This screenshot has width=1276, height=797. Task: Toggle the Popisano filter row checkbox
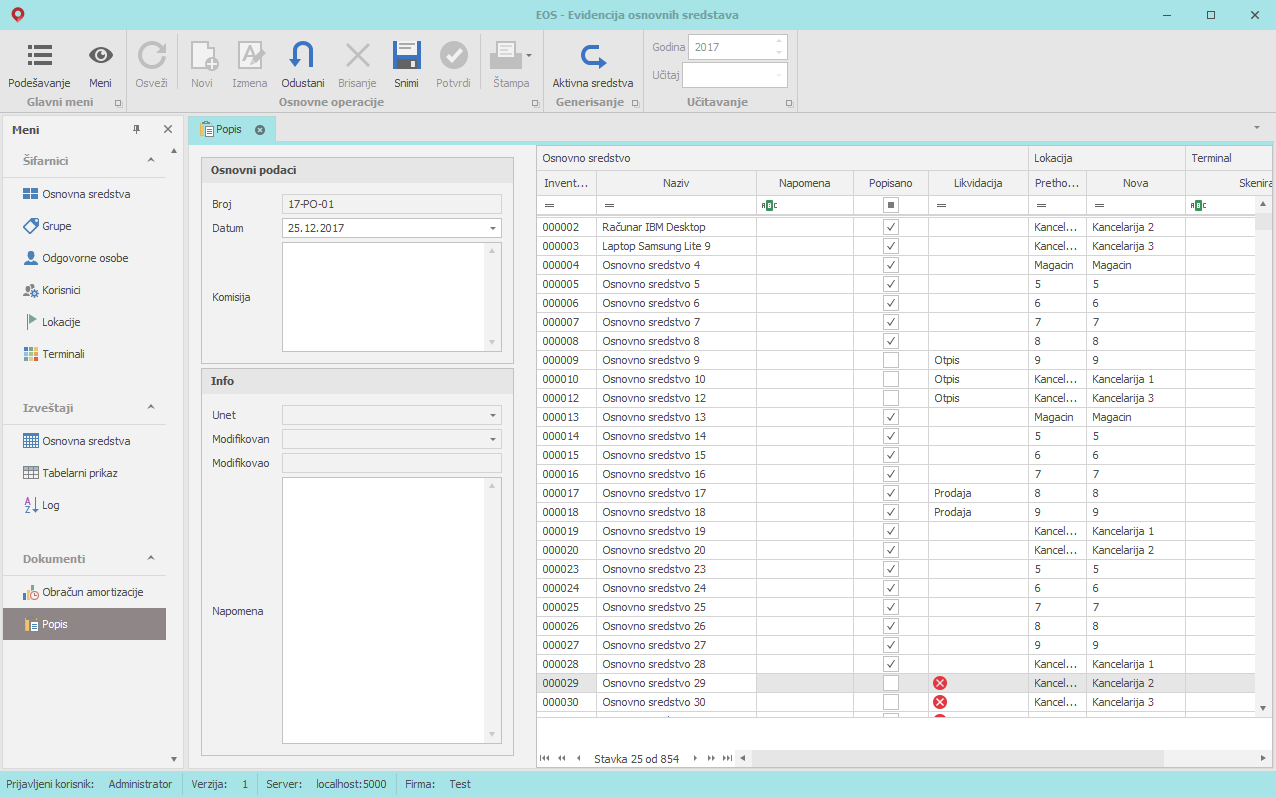[x=891, y=205]
